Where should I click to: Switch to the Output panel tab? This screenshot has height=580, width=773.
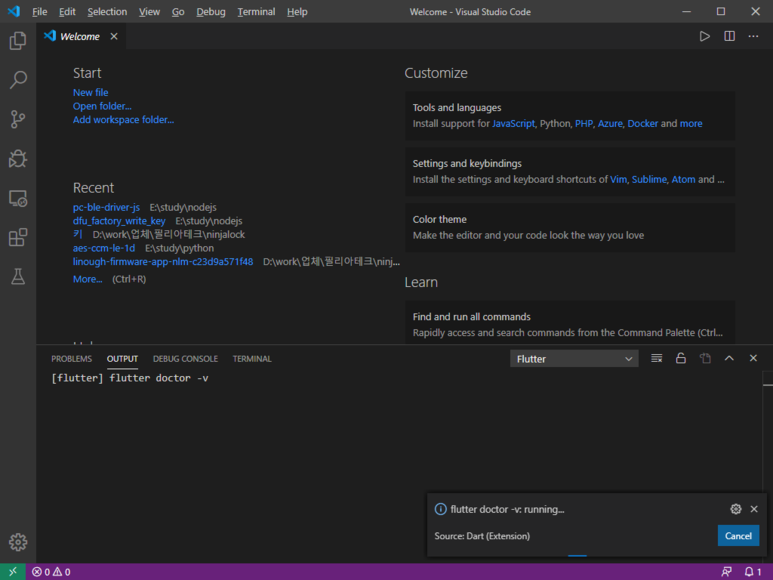122,359
